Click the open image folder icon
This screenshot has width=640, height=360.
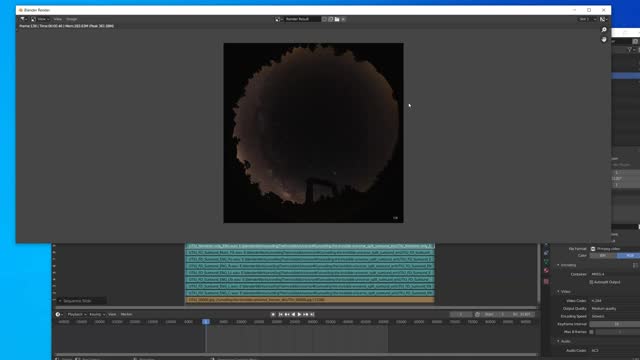(337, 19)
